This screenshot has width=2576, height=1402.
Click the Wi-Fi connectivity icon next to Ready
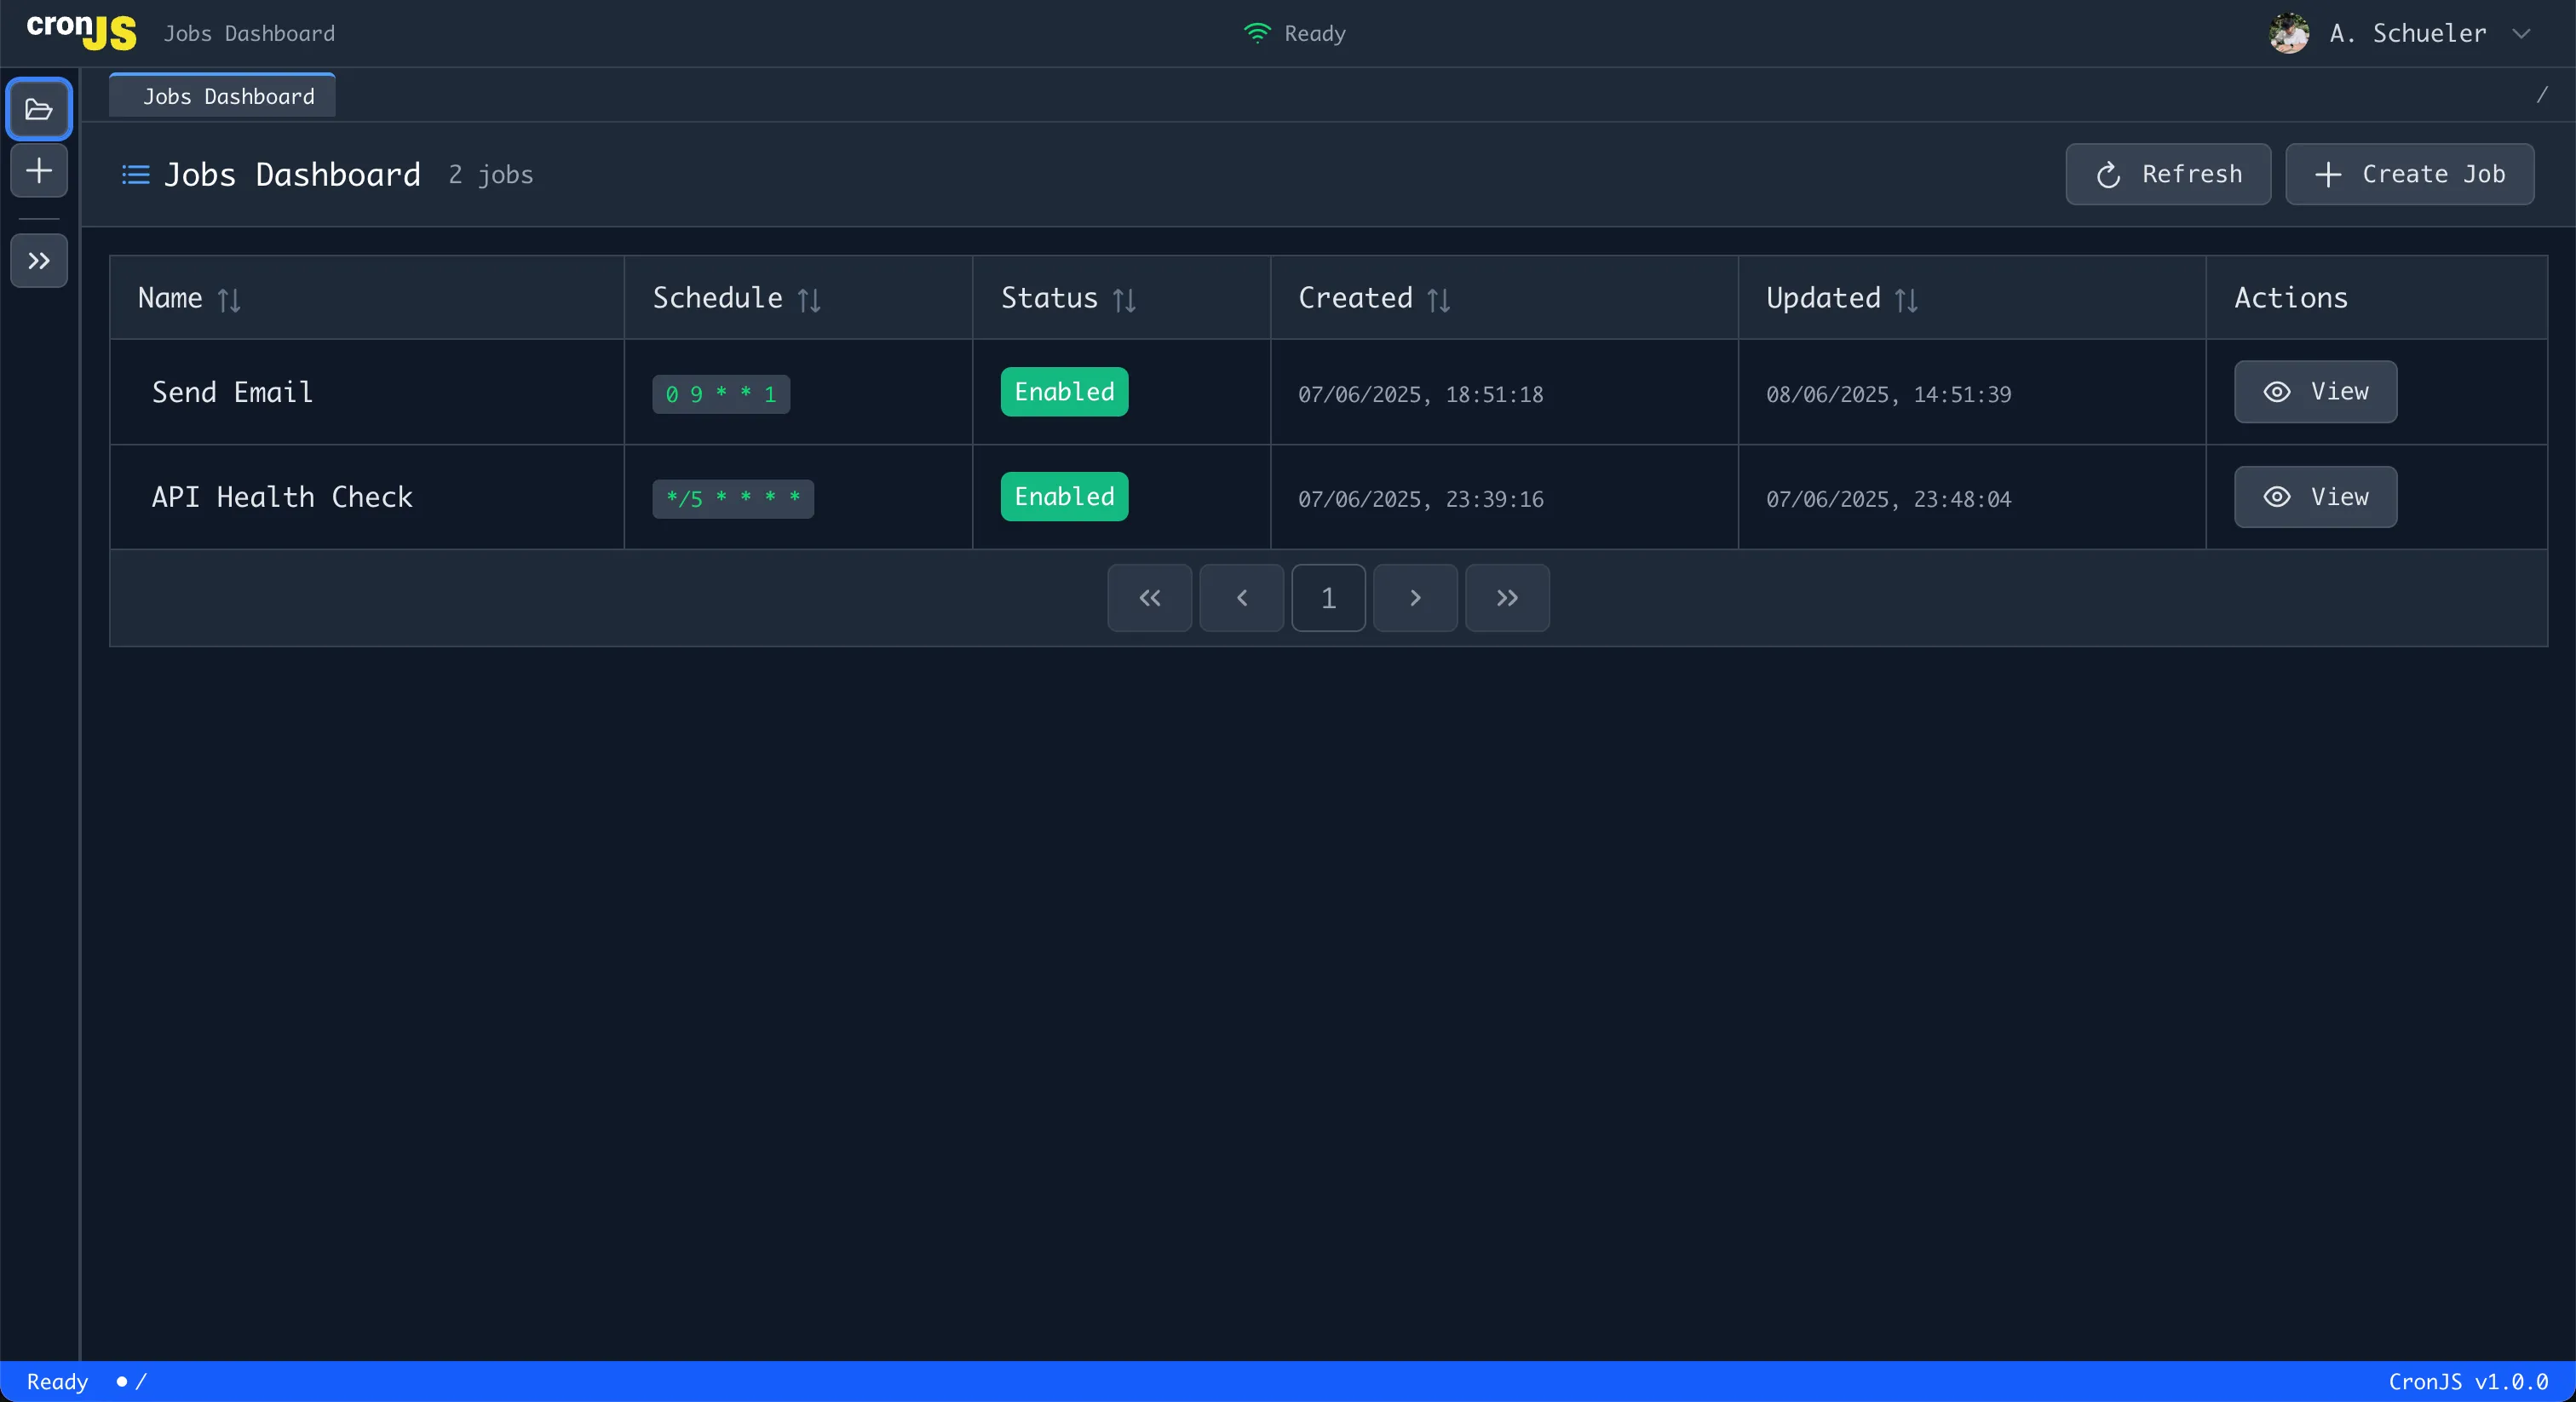pyautogui.click(x=1256, y=33)
